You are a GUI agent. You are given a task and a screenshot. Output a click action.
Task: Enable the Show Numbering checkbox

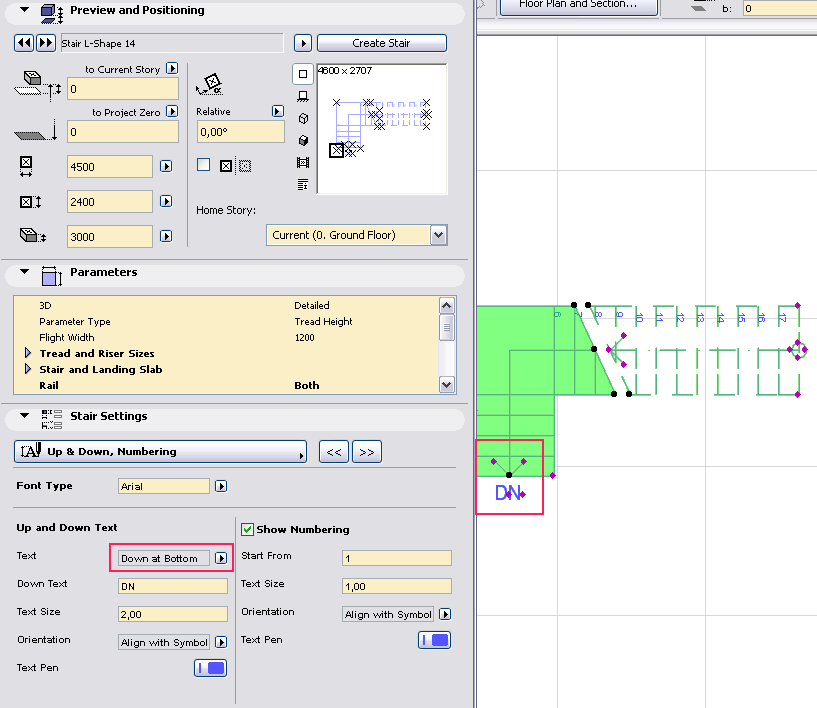(246, 529)
